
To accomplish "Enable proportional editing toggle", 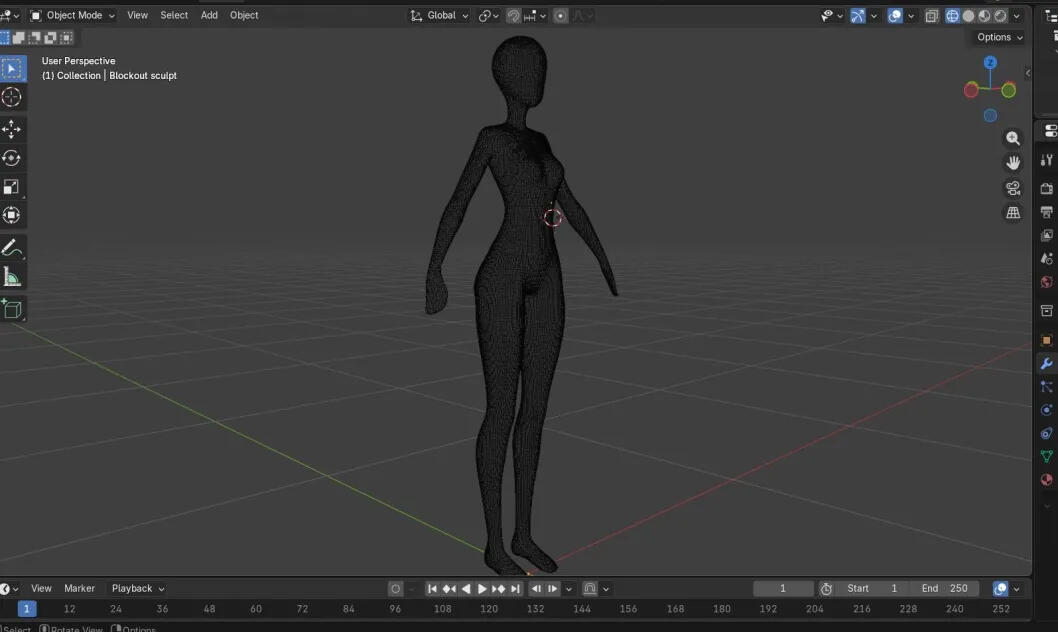I will pyautogui.click(x=560, y=16).
